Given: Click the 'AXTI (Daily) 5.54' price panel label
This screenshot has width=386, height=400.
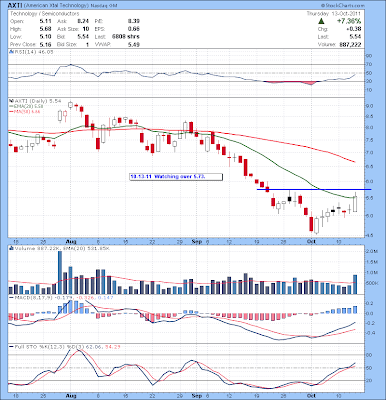Looking at the screenshot, I should (37, 101).
